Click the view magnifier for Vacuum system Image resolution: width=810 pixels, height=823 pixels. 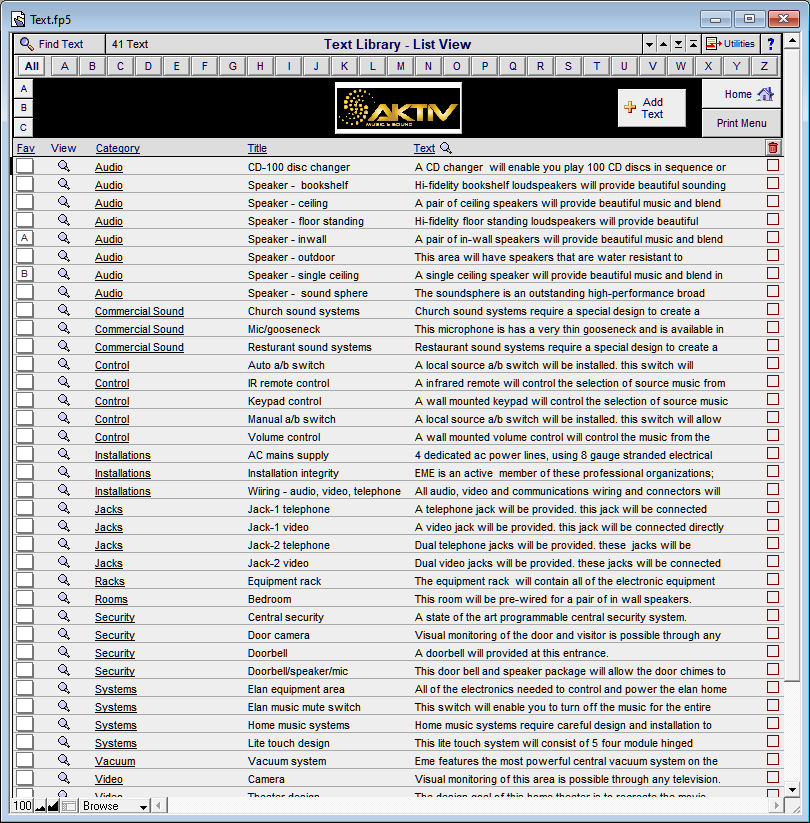coord(64,760)
